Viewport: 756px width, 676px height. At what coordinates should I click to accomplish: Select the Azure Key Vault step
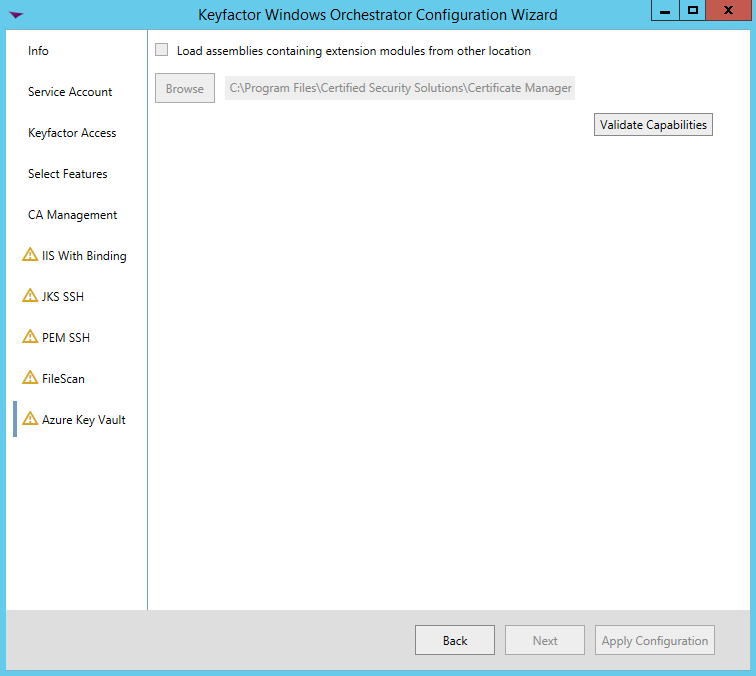point(83,419)
